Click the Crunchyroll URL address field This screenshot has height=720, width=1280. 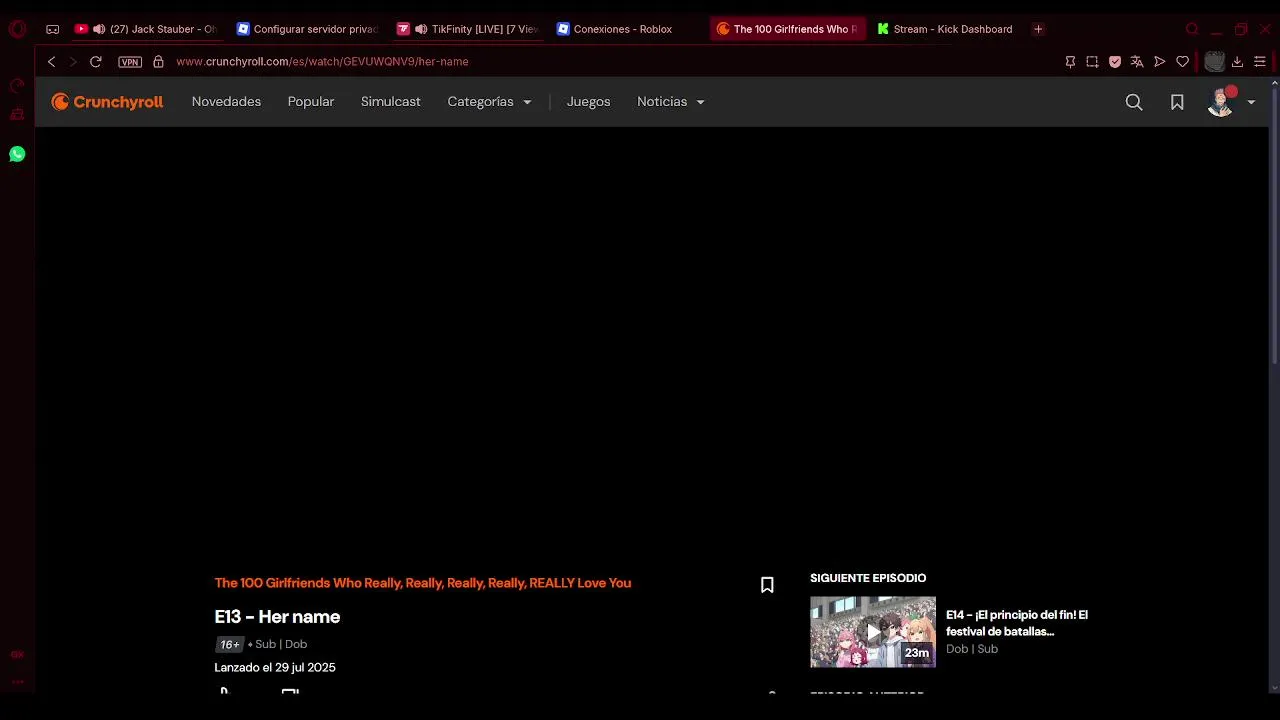[322, 62]
